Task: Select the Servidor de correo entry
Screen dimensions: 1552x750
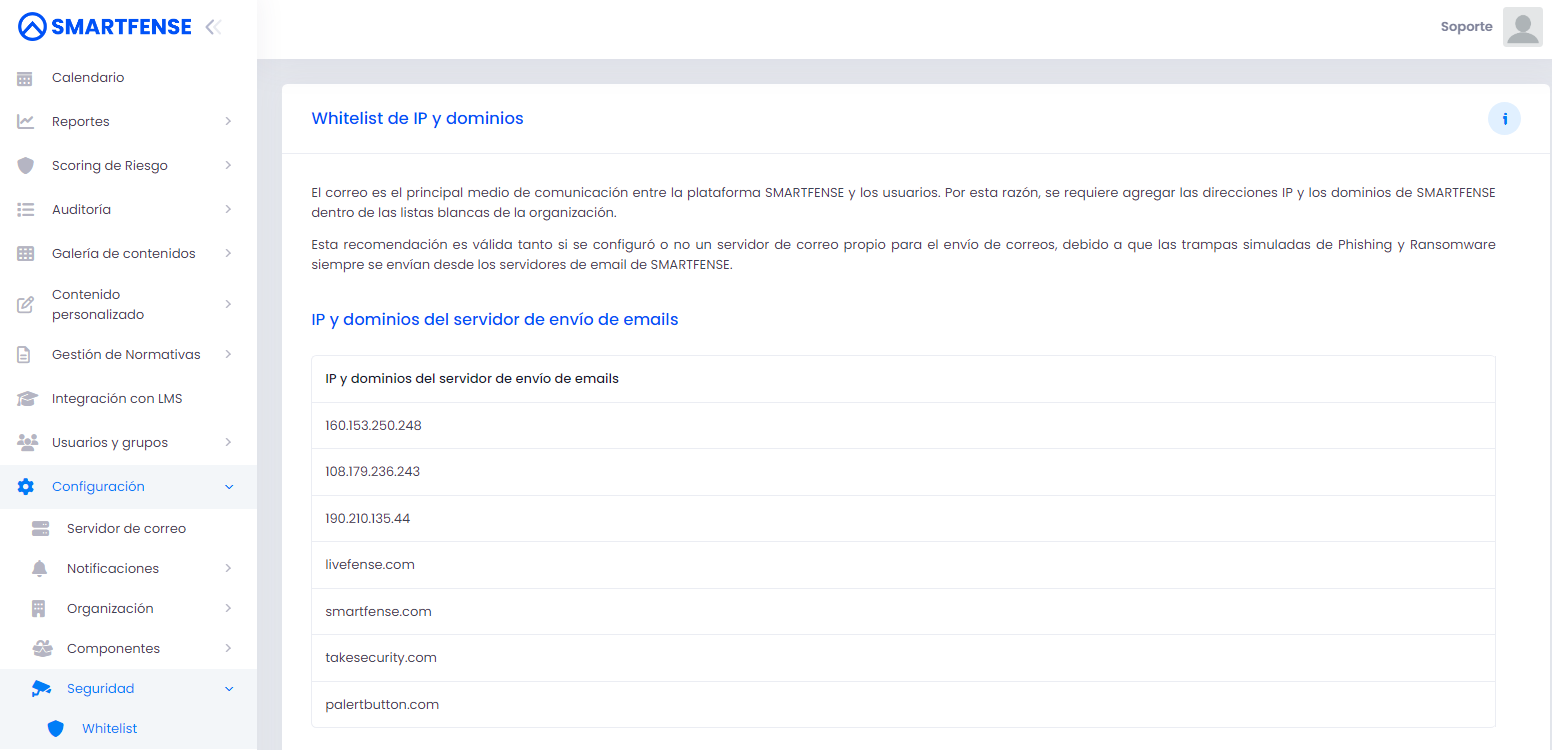Action: pos(128,529)
